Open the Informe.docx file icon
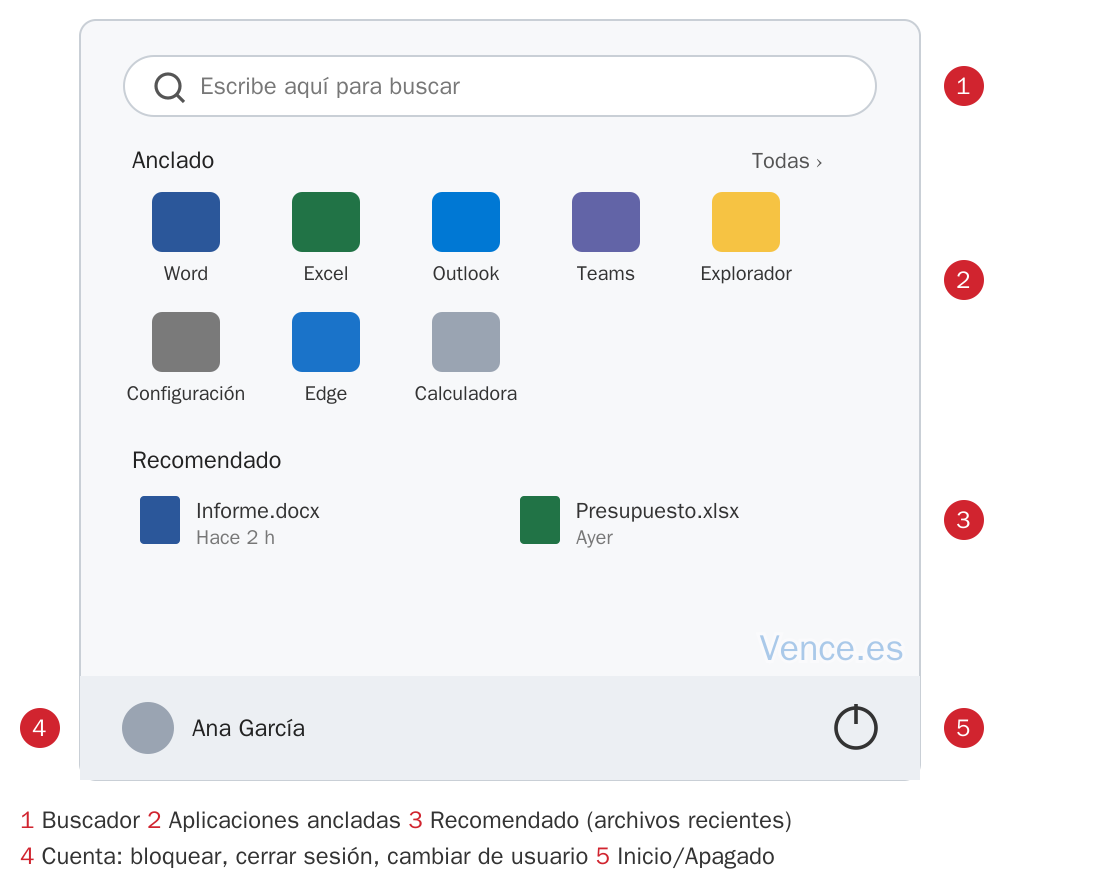 [x=160, y=520]
